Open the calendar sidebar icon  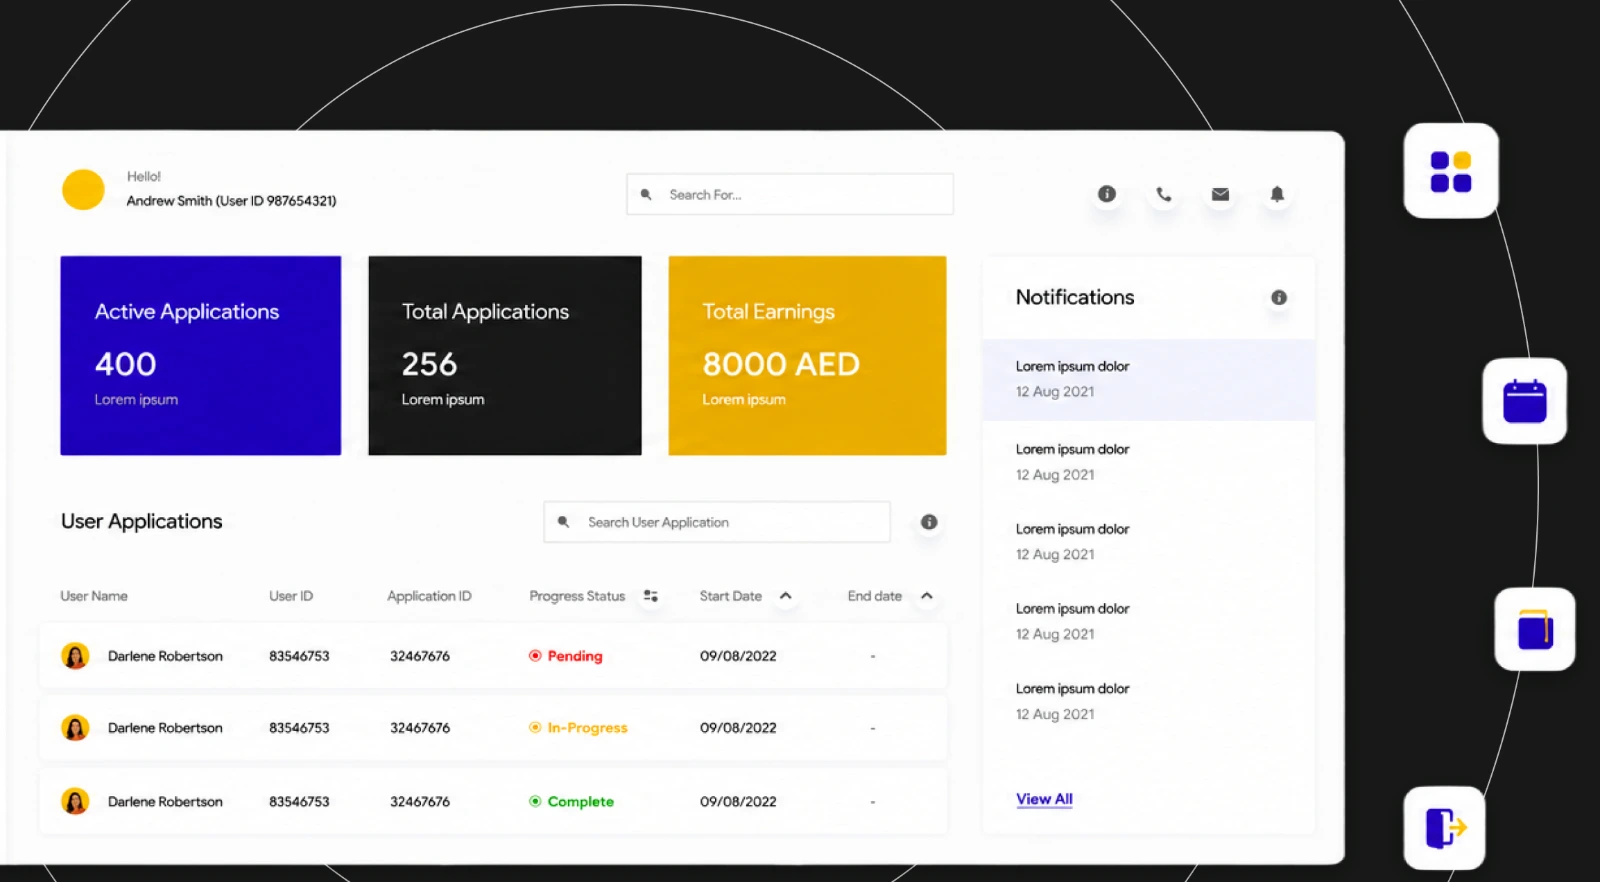tap(1524, 401)
